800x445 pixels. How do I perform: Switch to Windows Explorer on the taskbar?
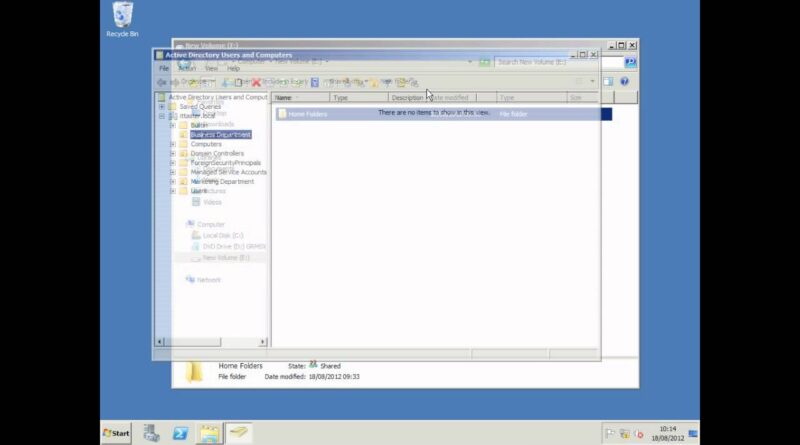[209, 433]
